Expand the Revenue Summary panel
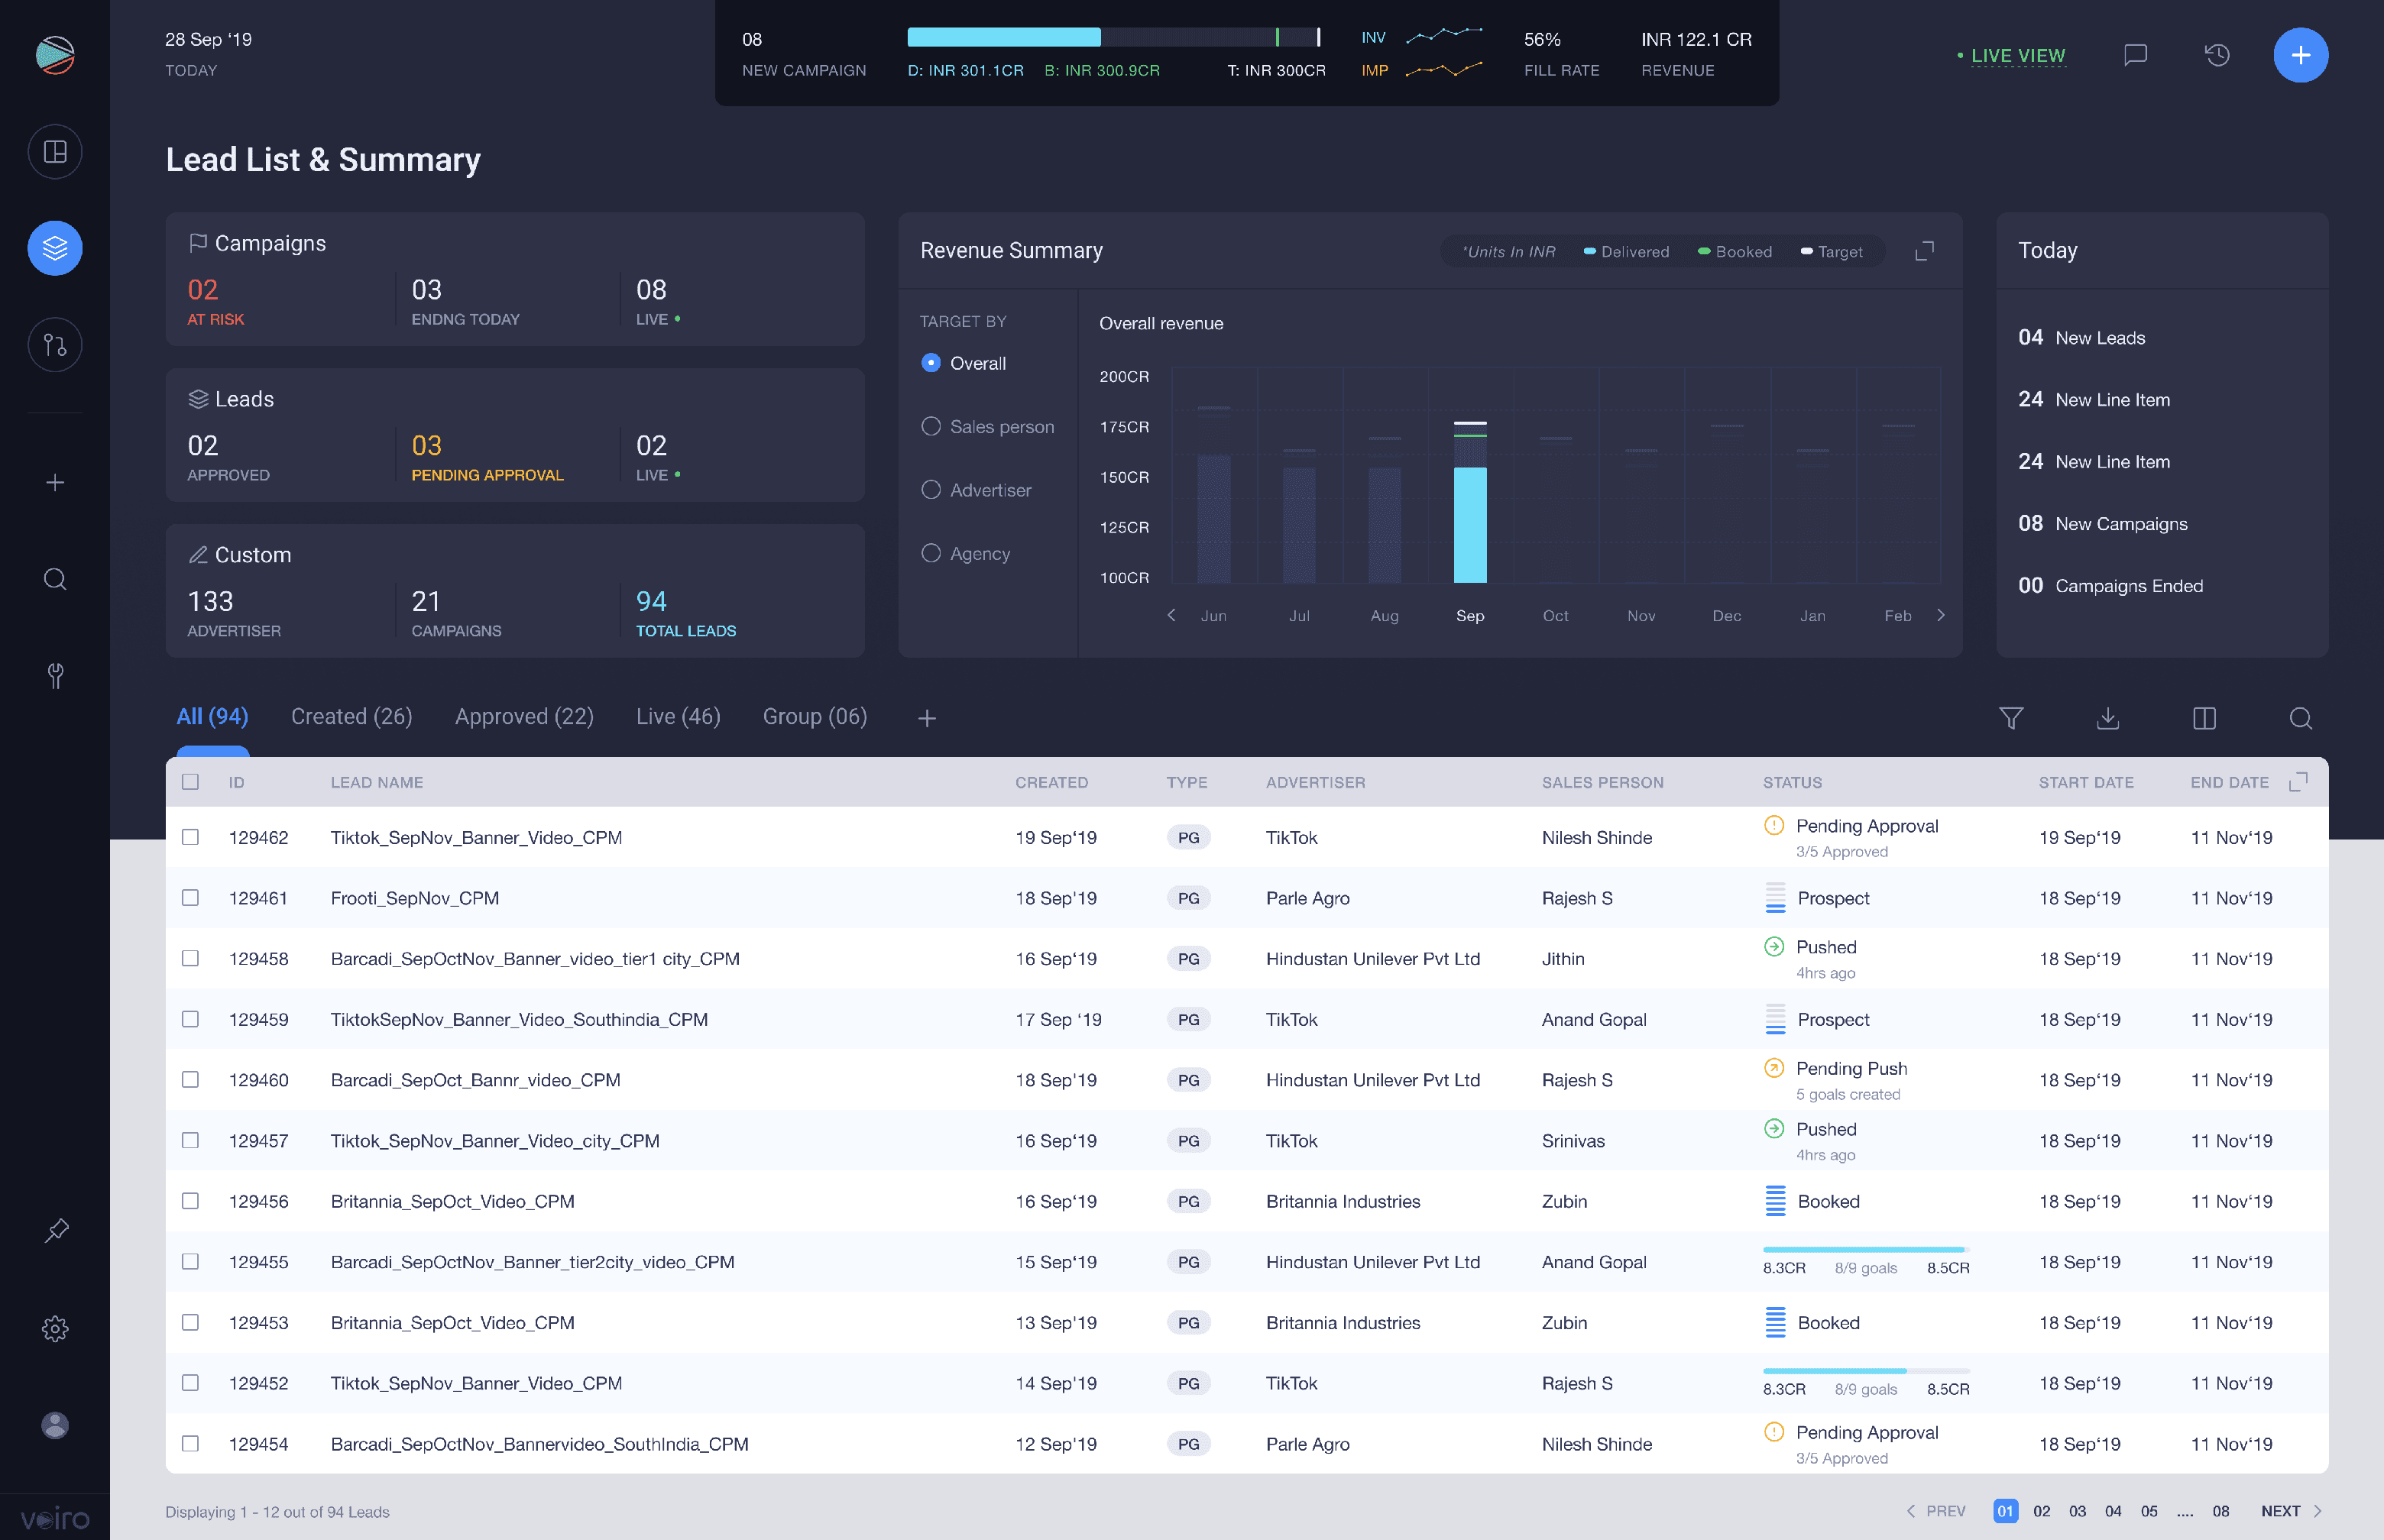Image resolution: width=2384 pixels, height=1540 pixels. [x=1924, y=251]
